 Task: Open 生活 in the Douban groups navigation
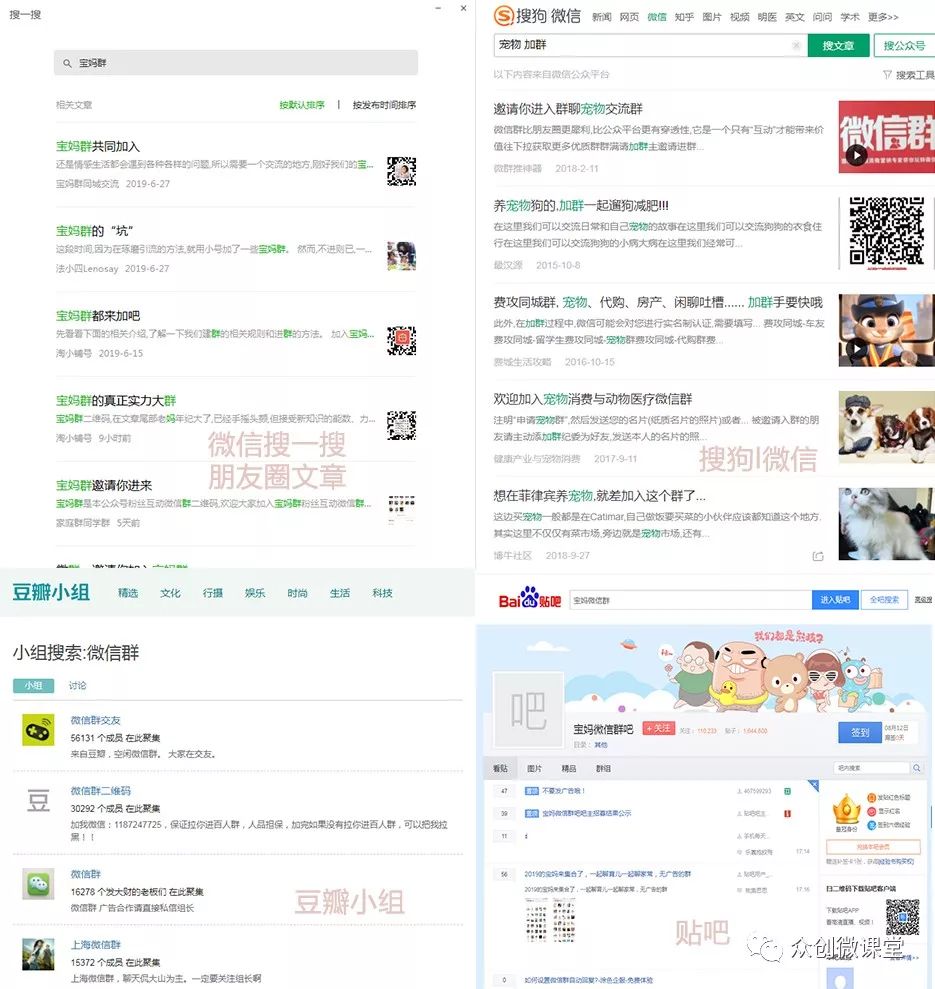pyautogui.click(x=339, y=593)
